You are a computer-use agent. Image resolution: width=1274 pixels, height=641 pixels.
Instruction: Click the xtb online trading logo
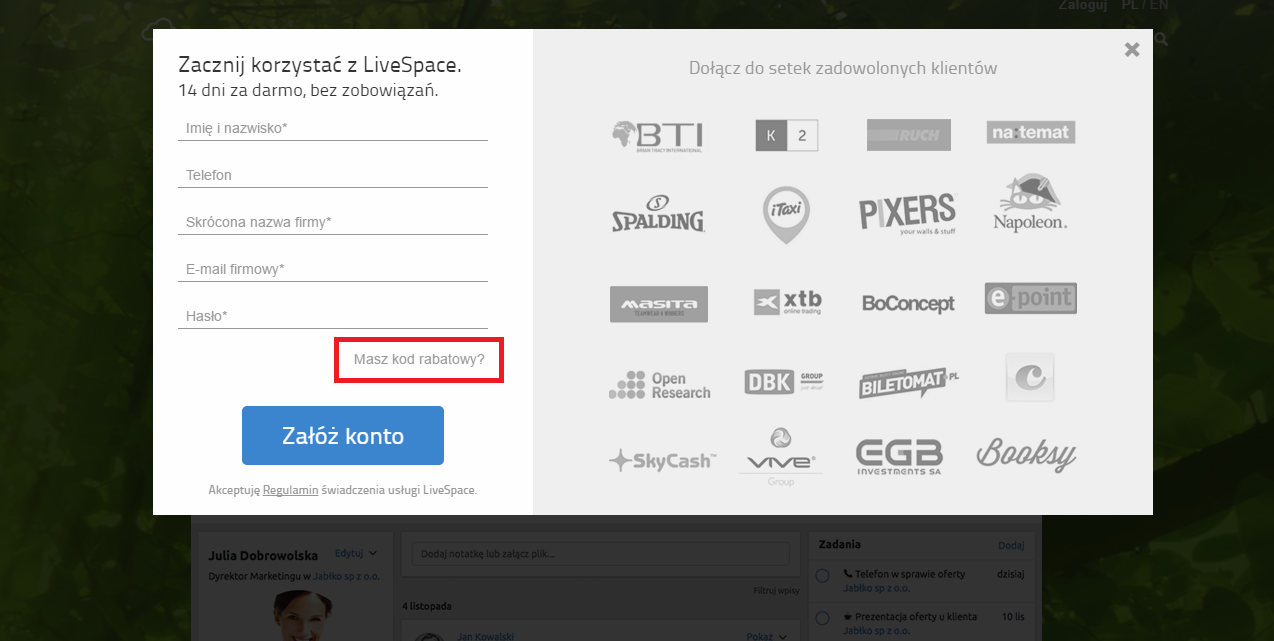pos(787,302)
